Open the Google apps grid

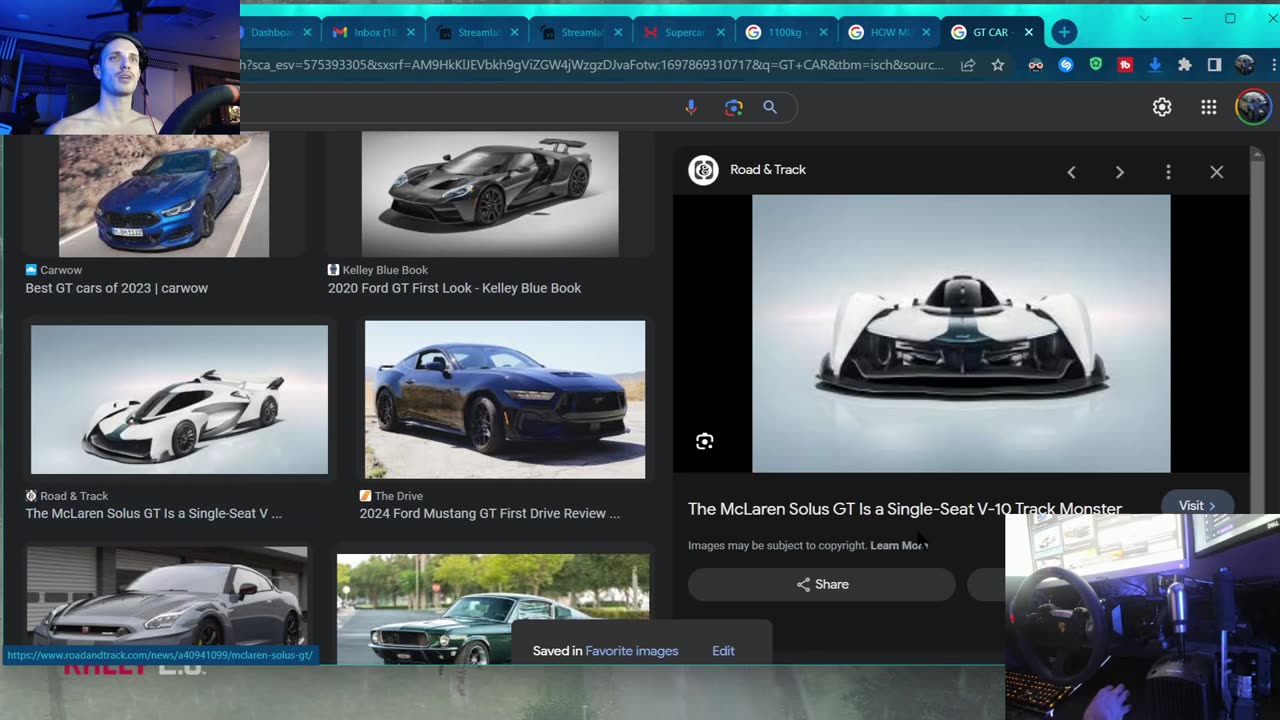pyautogui.click(x=1209, y=107)
